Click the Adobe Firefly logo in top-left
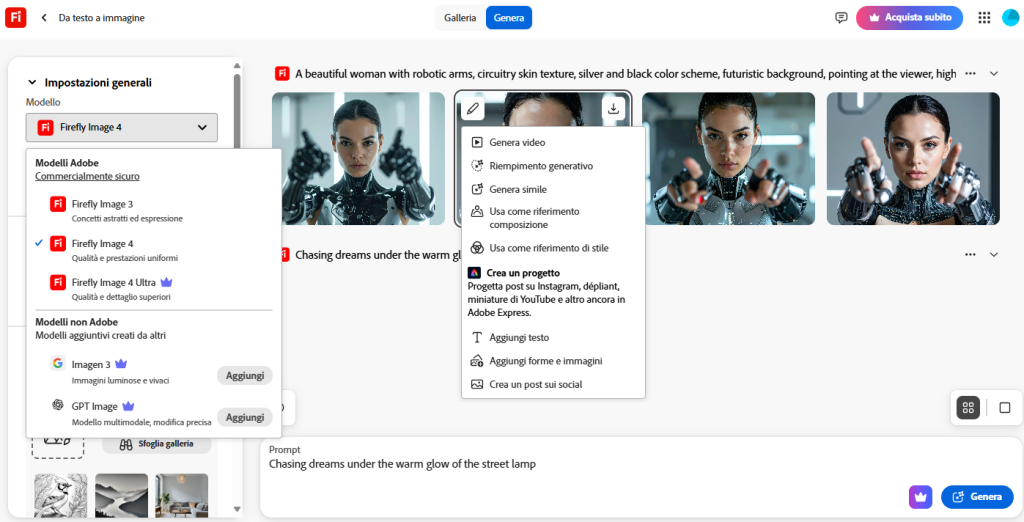Screen dimensions: 1024x522 pos(15,18)
